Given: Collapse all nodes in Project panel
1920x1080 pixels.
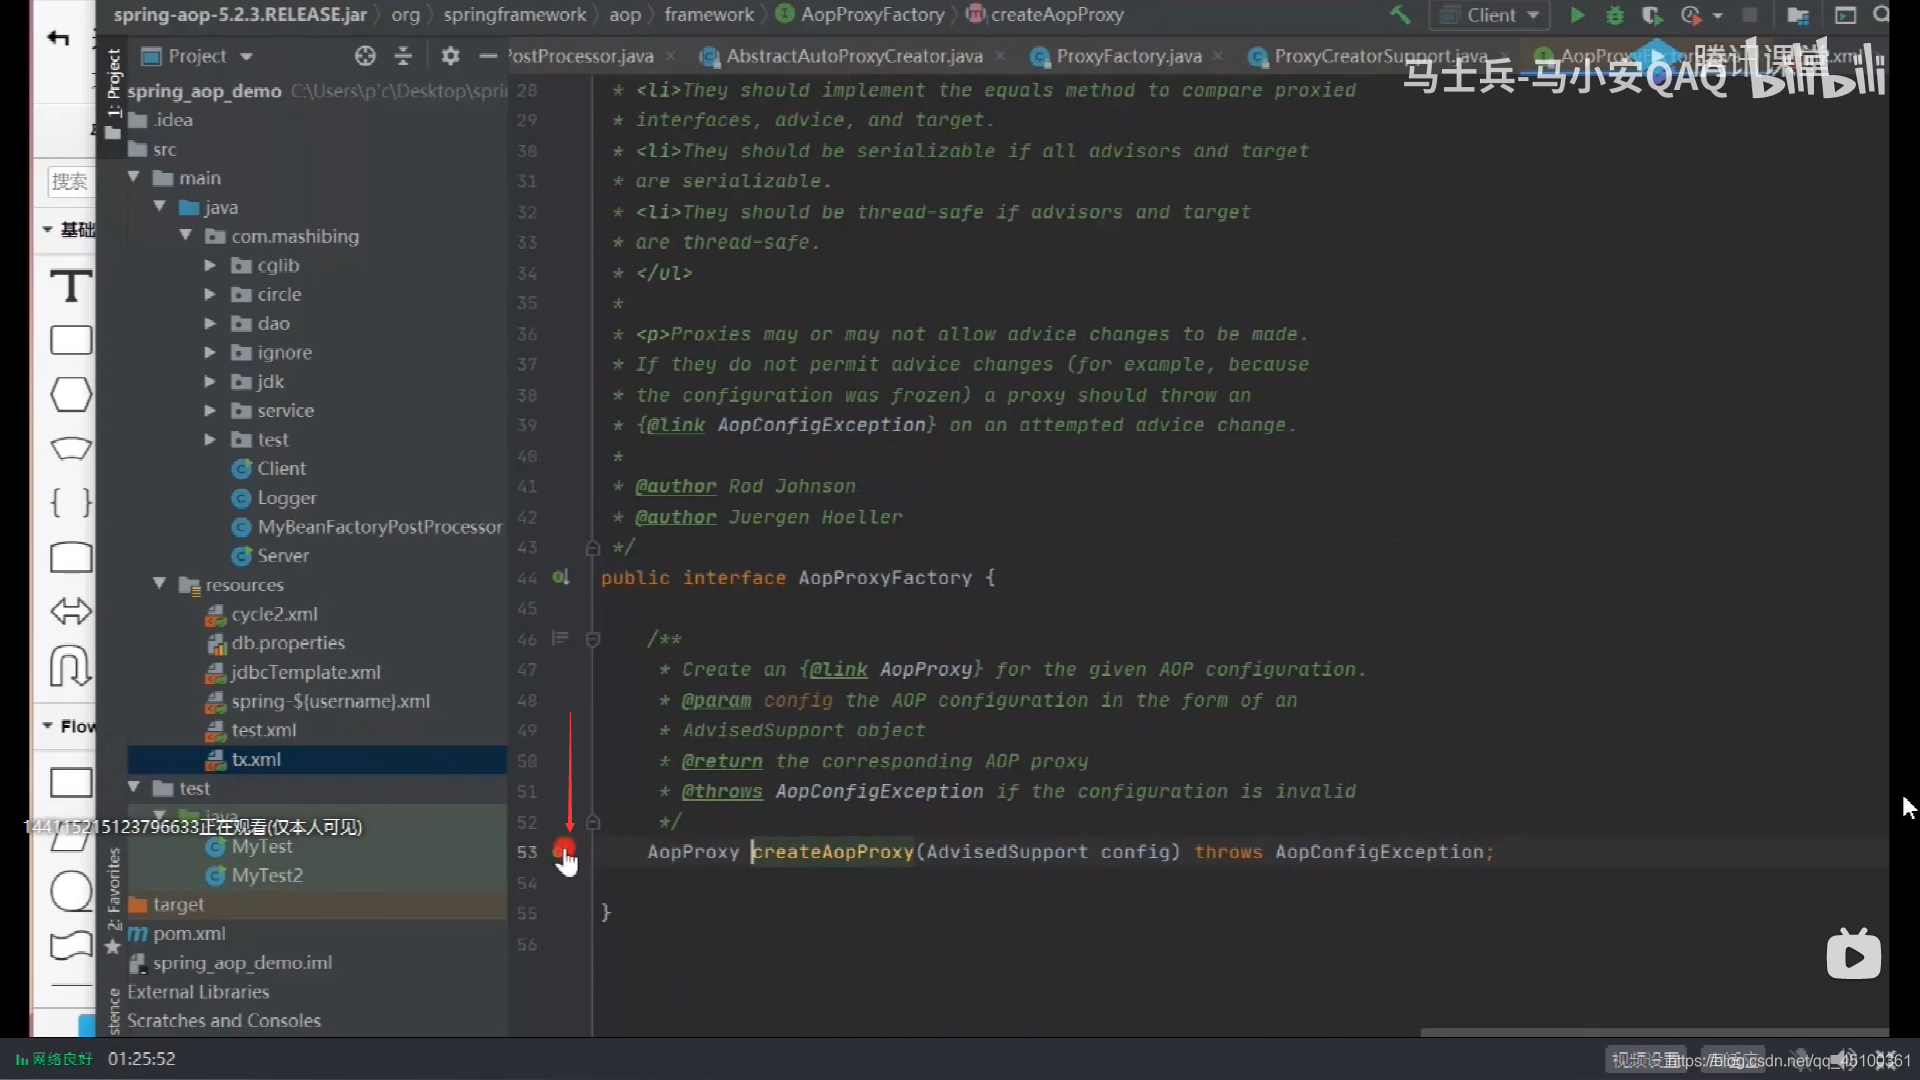Looking at the screenshot, I should coord(403,56).
